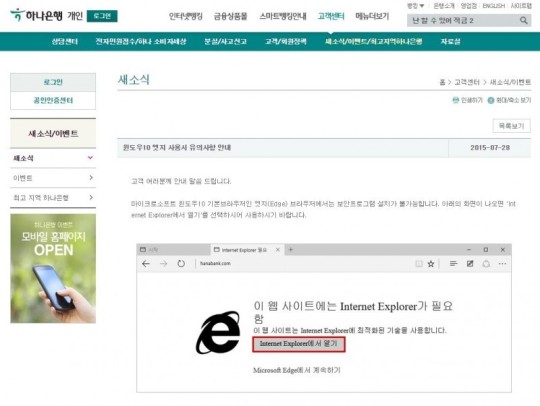Open 공인인증센터 in the sidebar

[53, 101]
